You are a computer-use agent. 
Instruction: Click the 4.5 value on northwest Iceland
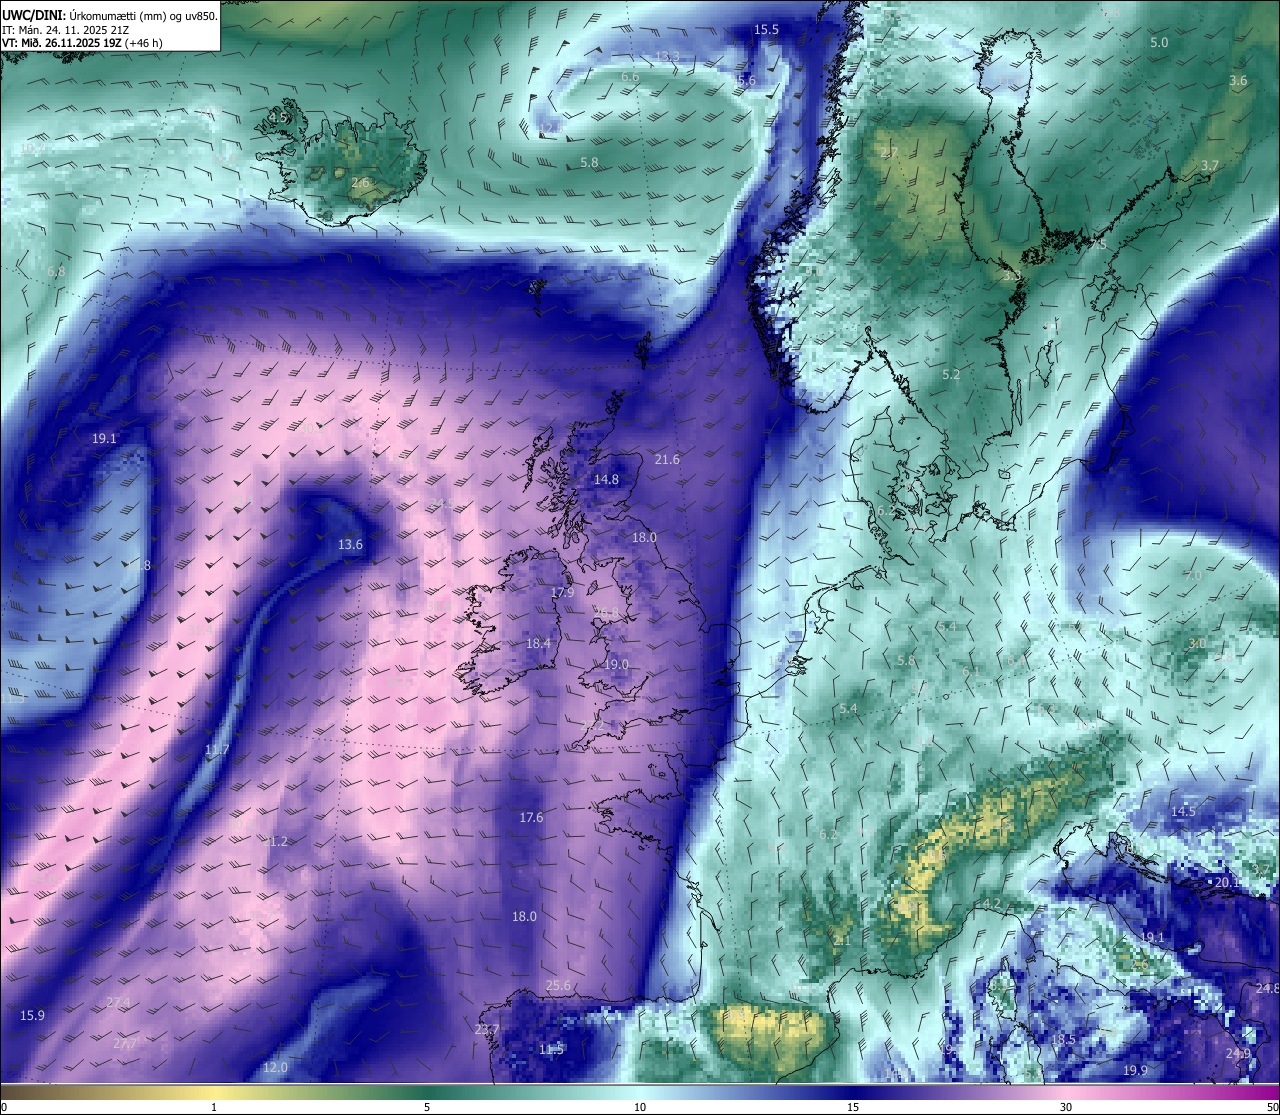278,118
